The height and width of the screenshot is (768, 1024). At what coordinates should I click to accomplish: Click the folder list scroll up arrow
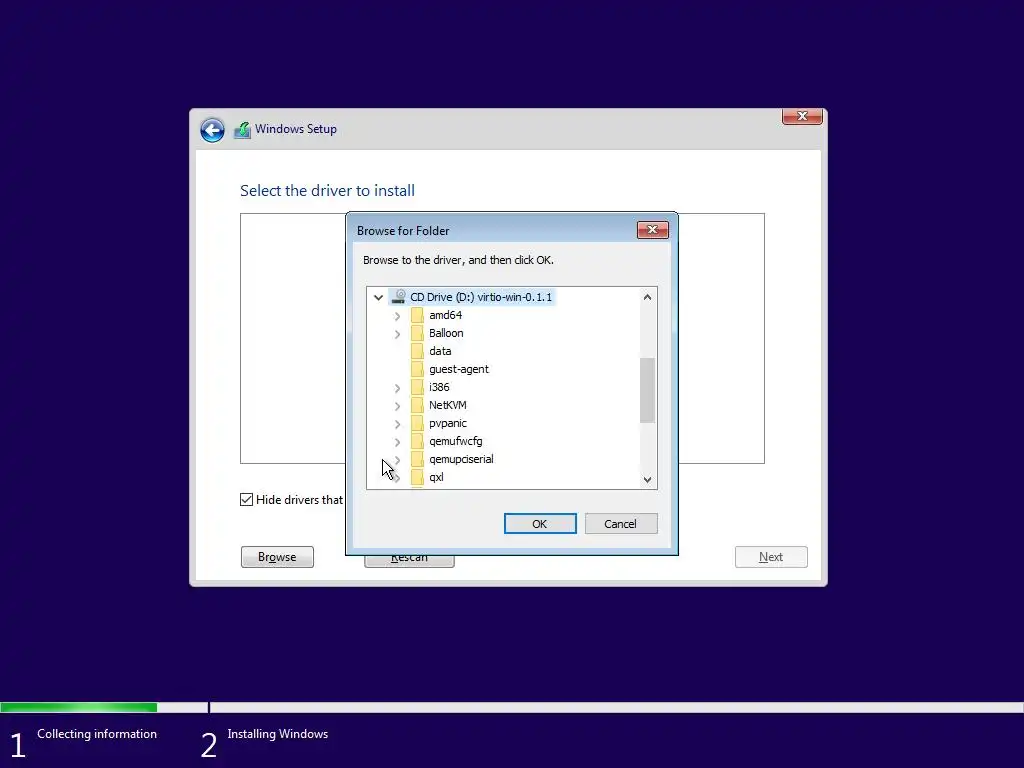coord(647,297)
